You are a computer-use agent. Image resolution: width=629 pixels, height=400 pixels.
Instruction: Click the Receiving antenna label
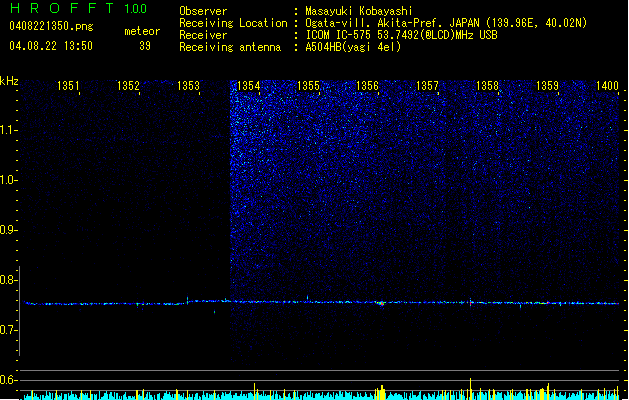(x=230, y=47)
